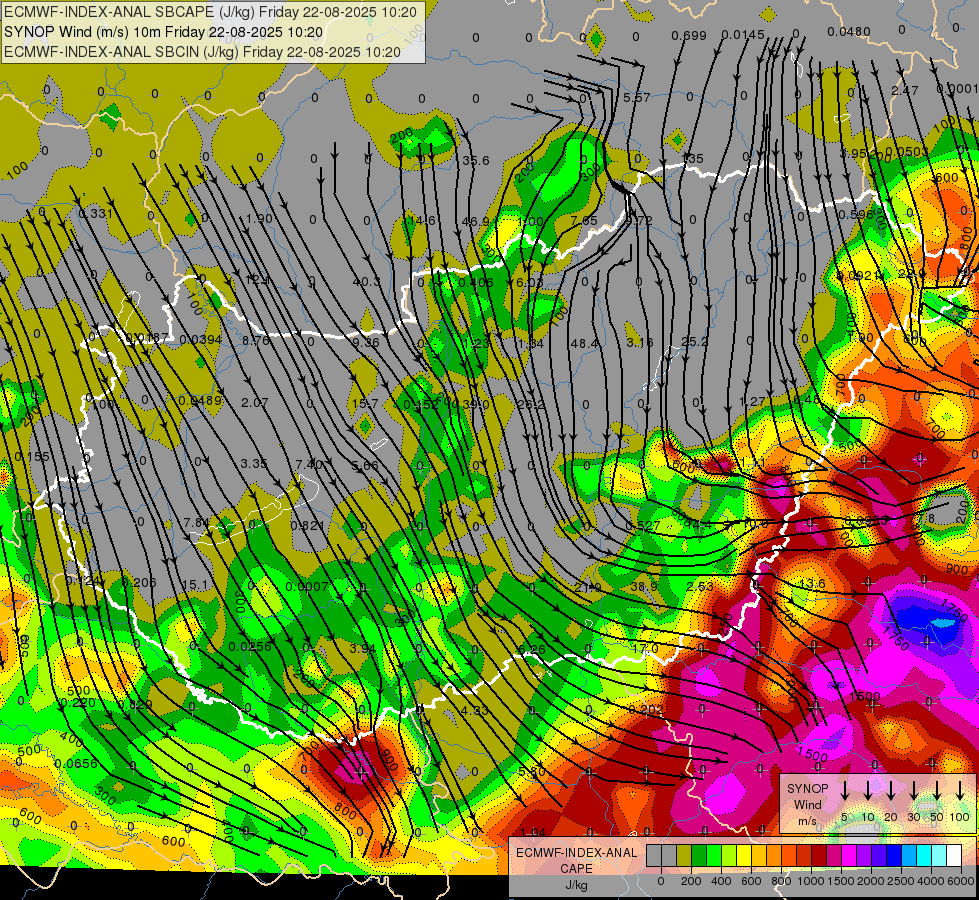Pick the dark green CAPE legend swatch
Screen dimensions: 979x900
pos(699,855)
